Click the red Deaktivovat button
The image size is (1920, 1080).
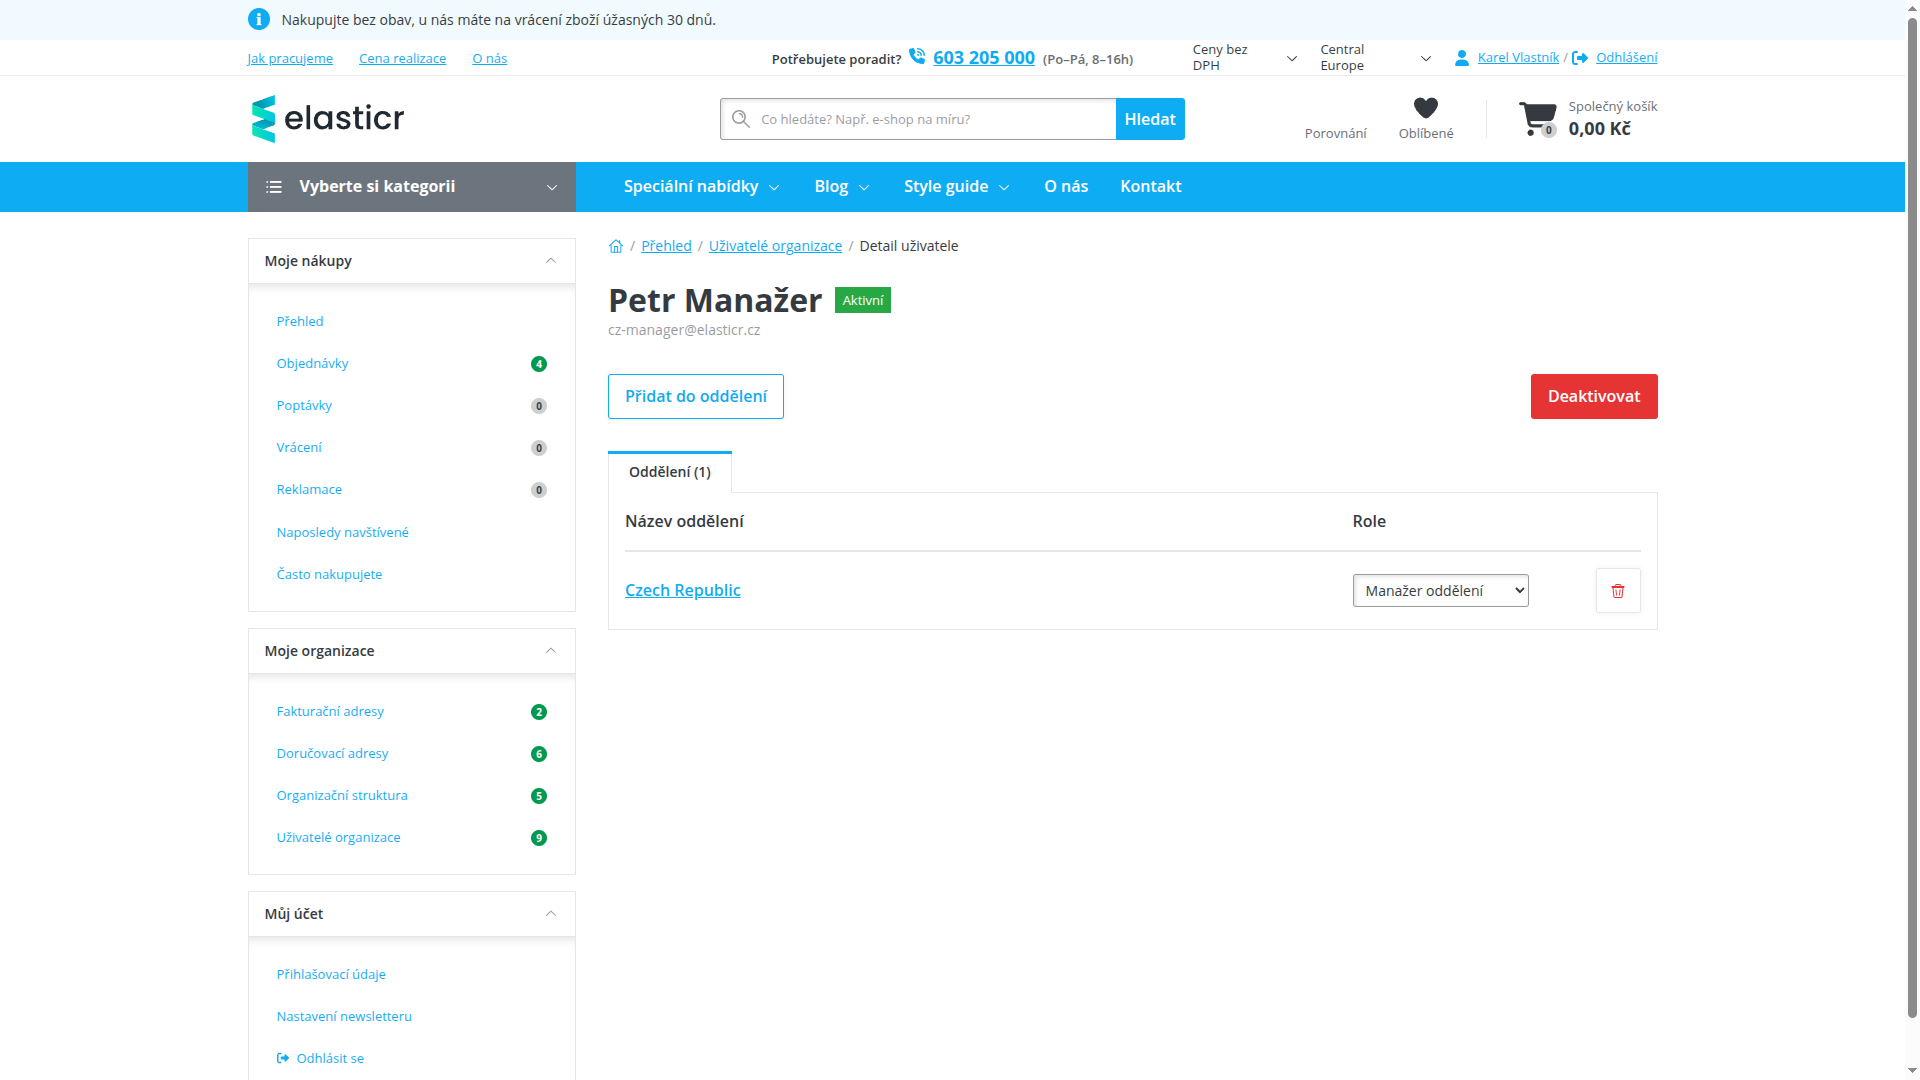[1594, 397]
